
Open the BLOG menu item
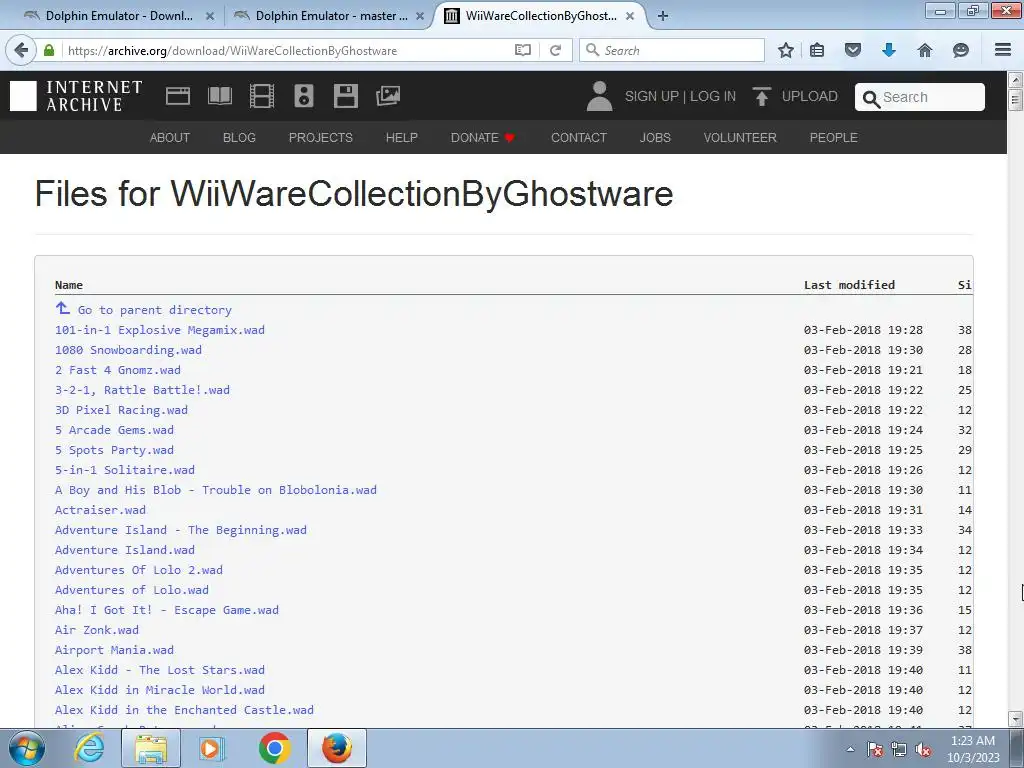(x=239, y=137)
